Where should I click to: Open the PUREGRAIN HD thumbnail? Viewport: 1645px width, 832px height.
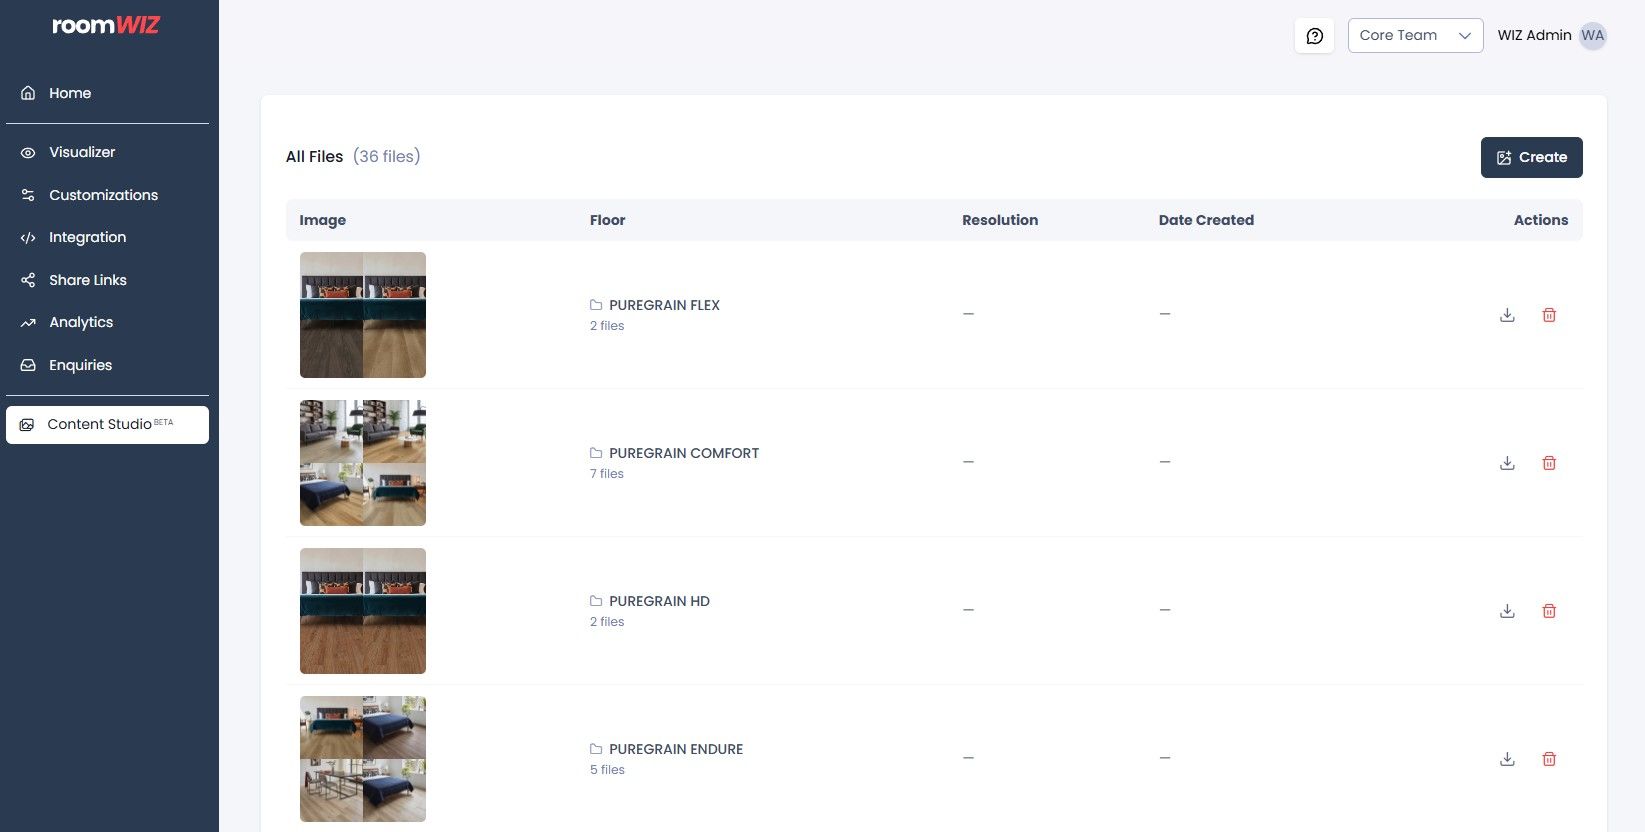[363, 611]
